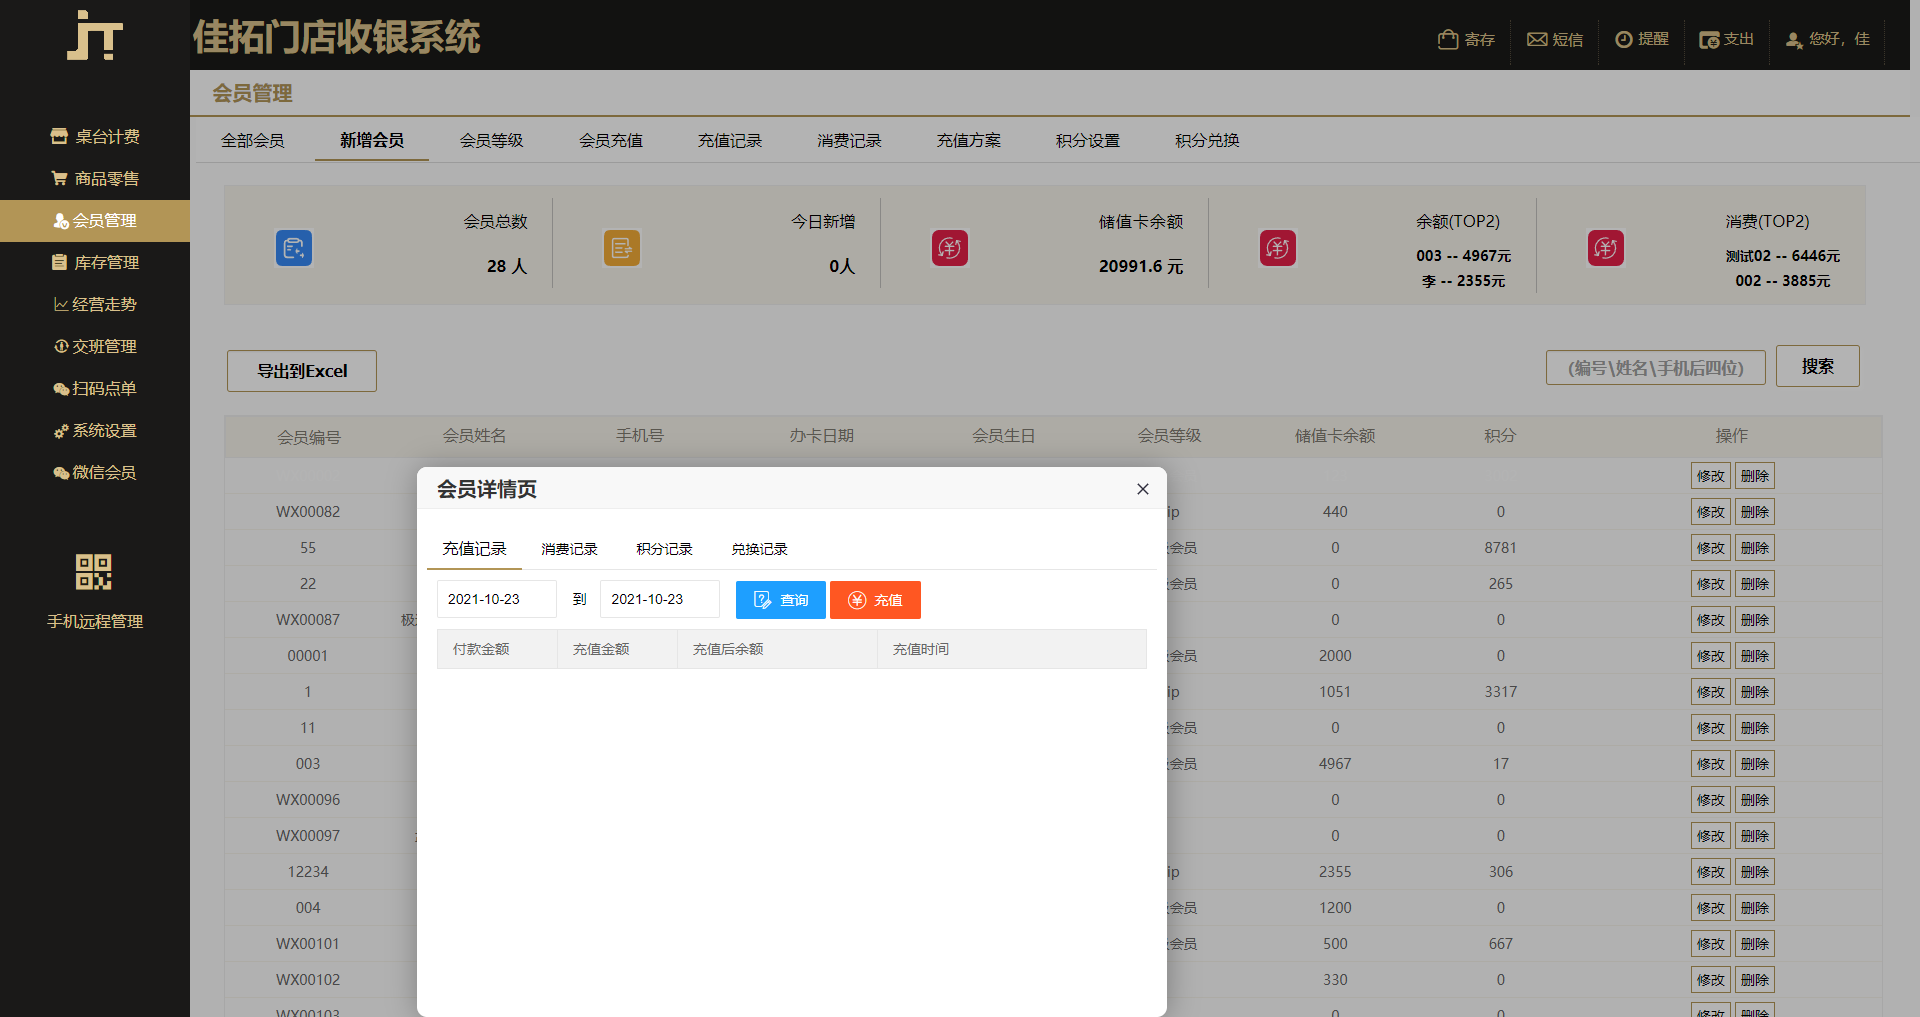The image size is (1920, 1017).
Task: Click the 会员编号 column header
Action: [x=309, y=437]
